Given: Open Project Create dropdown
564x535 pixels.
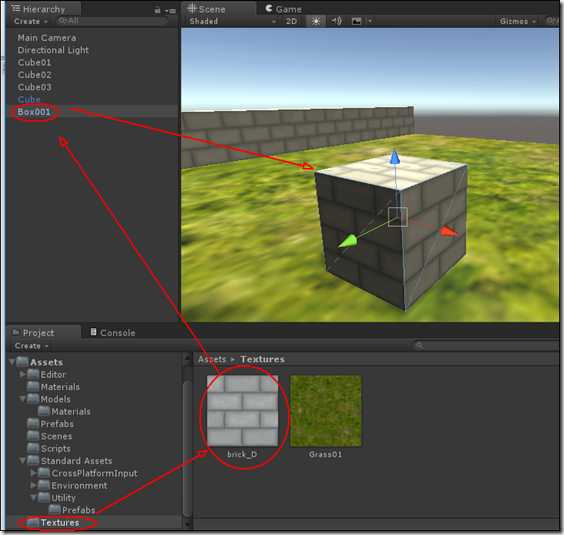Looking at the screenshot, I should tap(31, 346).
